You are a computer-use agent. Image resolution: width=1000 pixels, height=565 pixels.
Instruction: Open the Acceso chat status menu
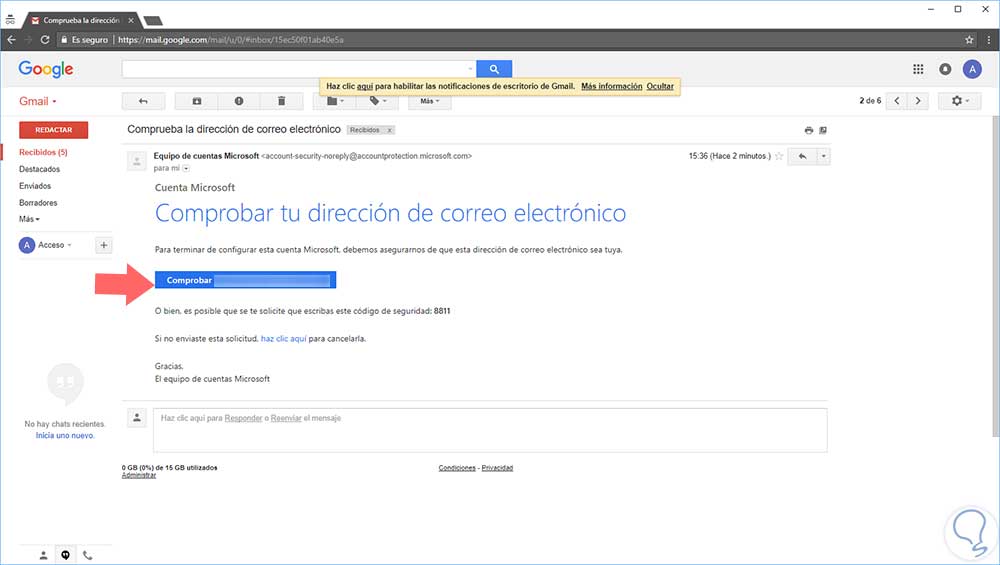click(x=55, y=245)
